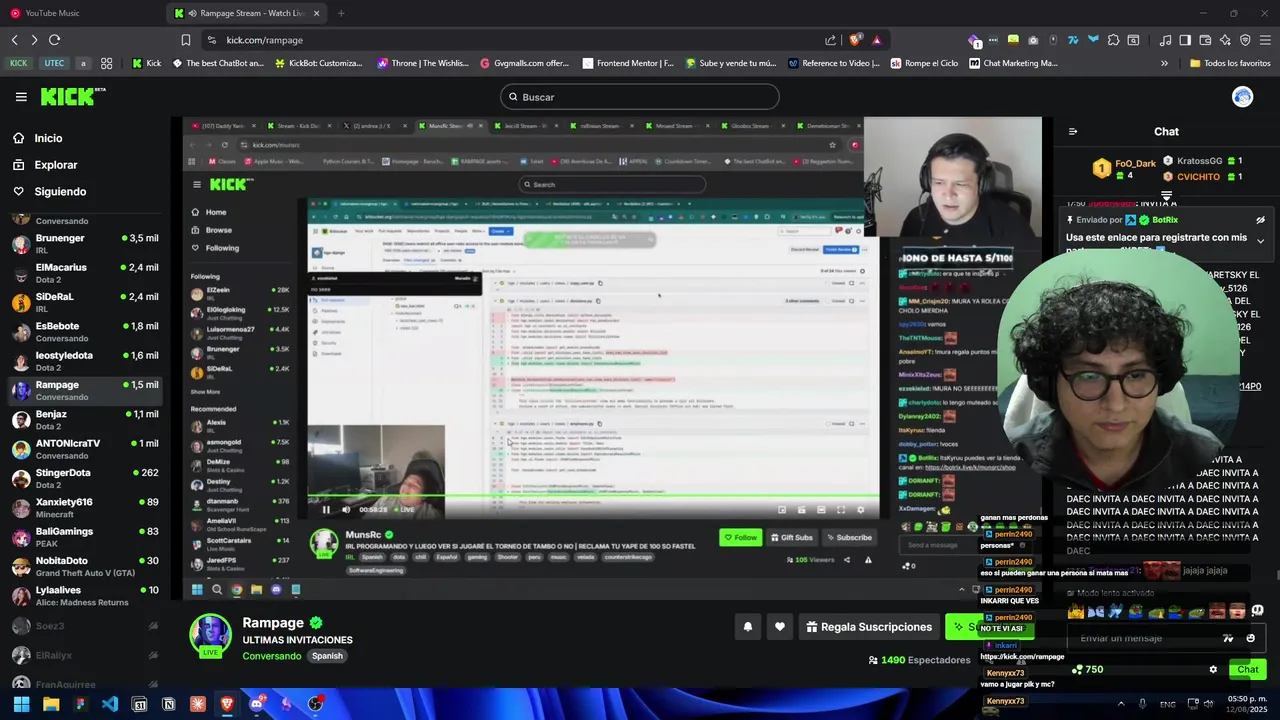The width and height of the screenshot is (1280, 720).
Task: Show hidden system tray icons
Action: [1120, 704]
